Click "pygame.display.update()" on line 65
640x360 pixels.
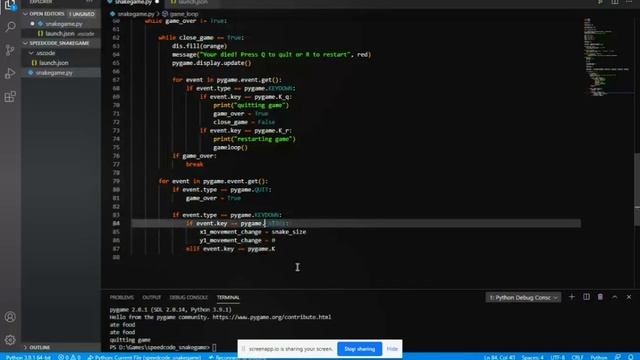(x=211, y=63)
